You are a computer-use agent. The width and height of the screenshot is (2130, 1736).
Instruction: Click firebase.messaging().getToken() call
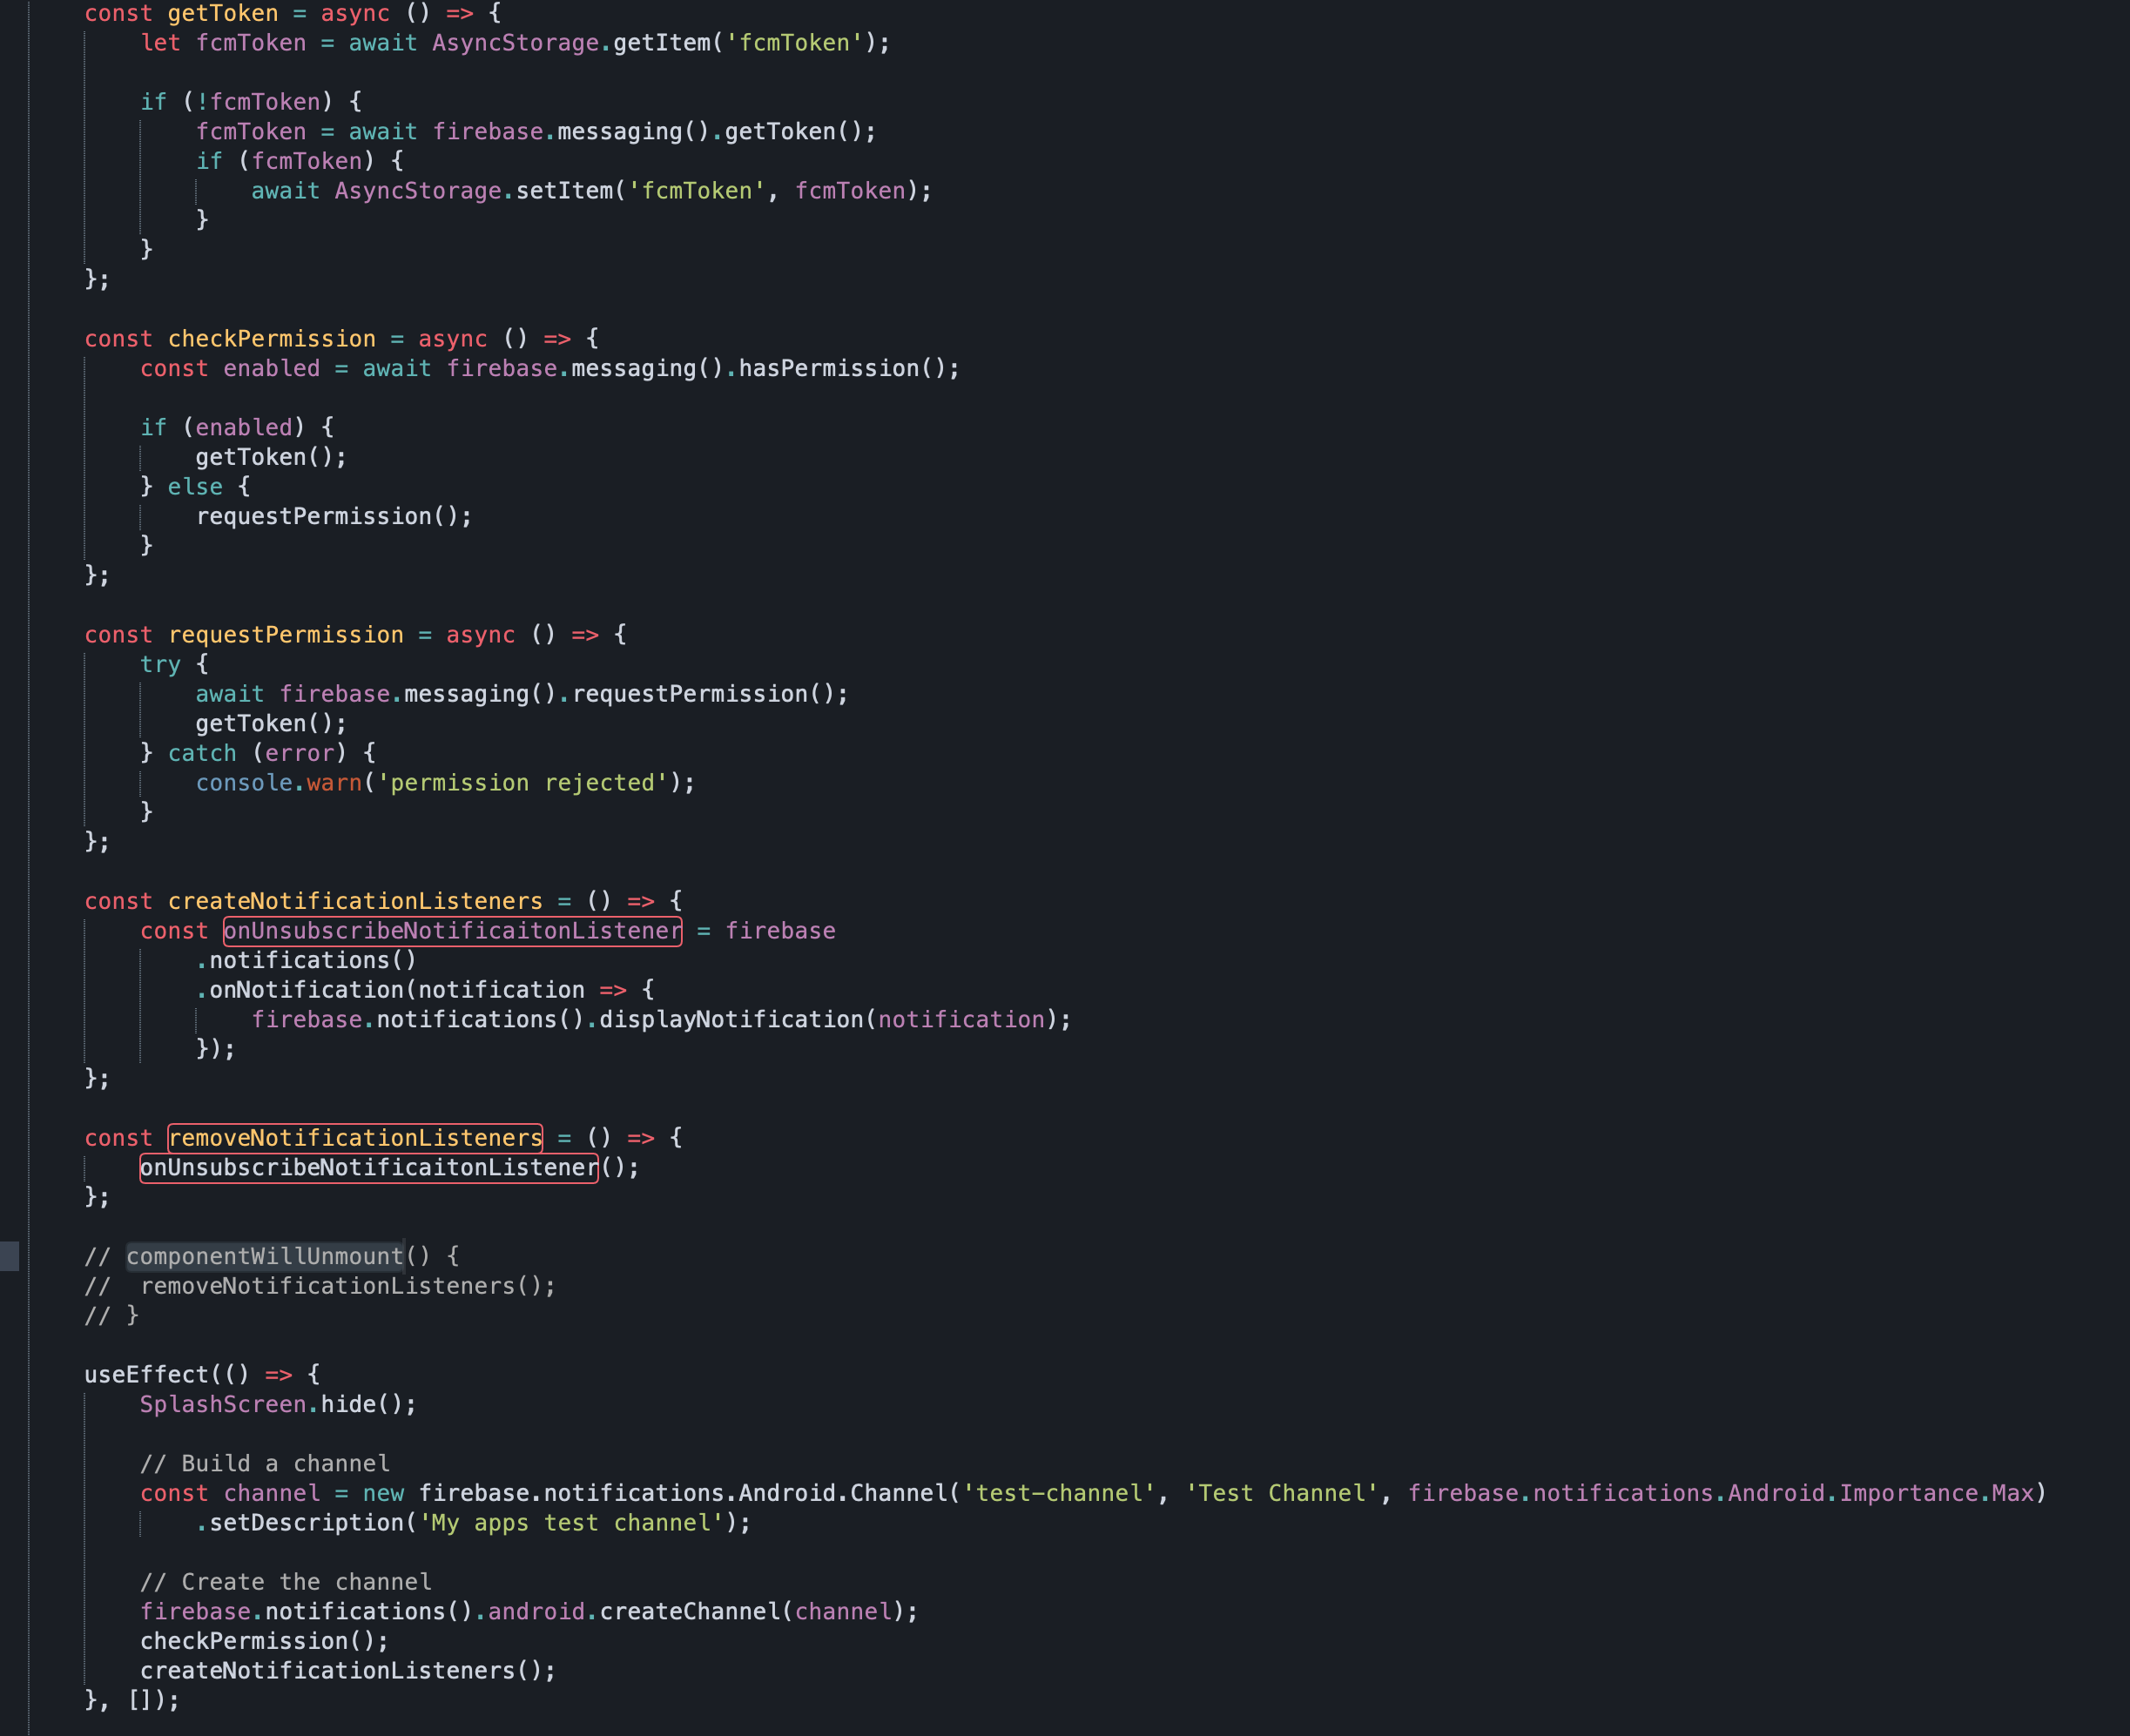tap(654, 132)
